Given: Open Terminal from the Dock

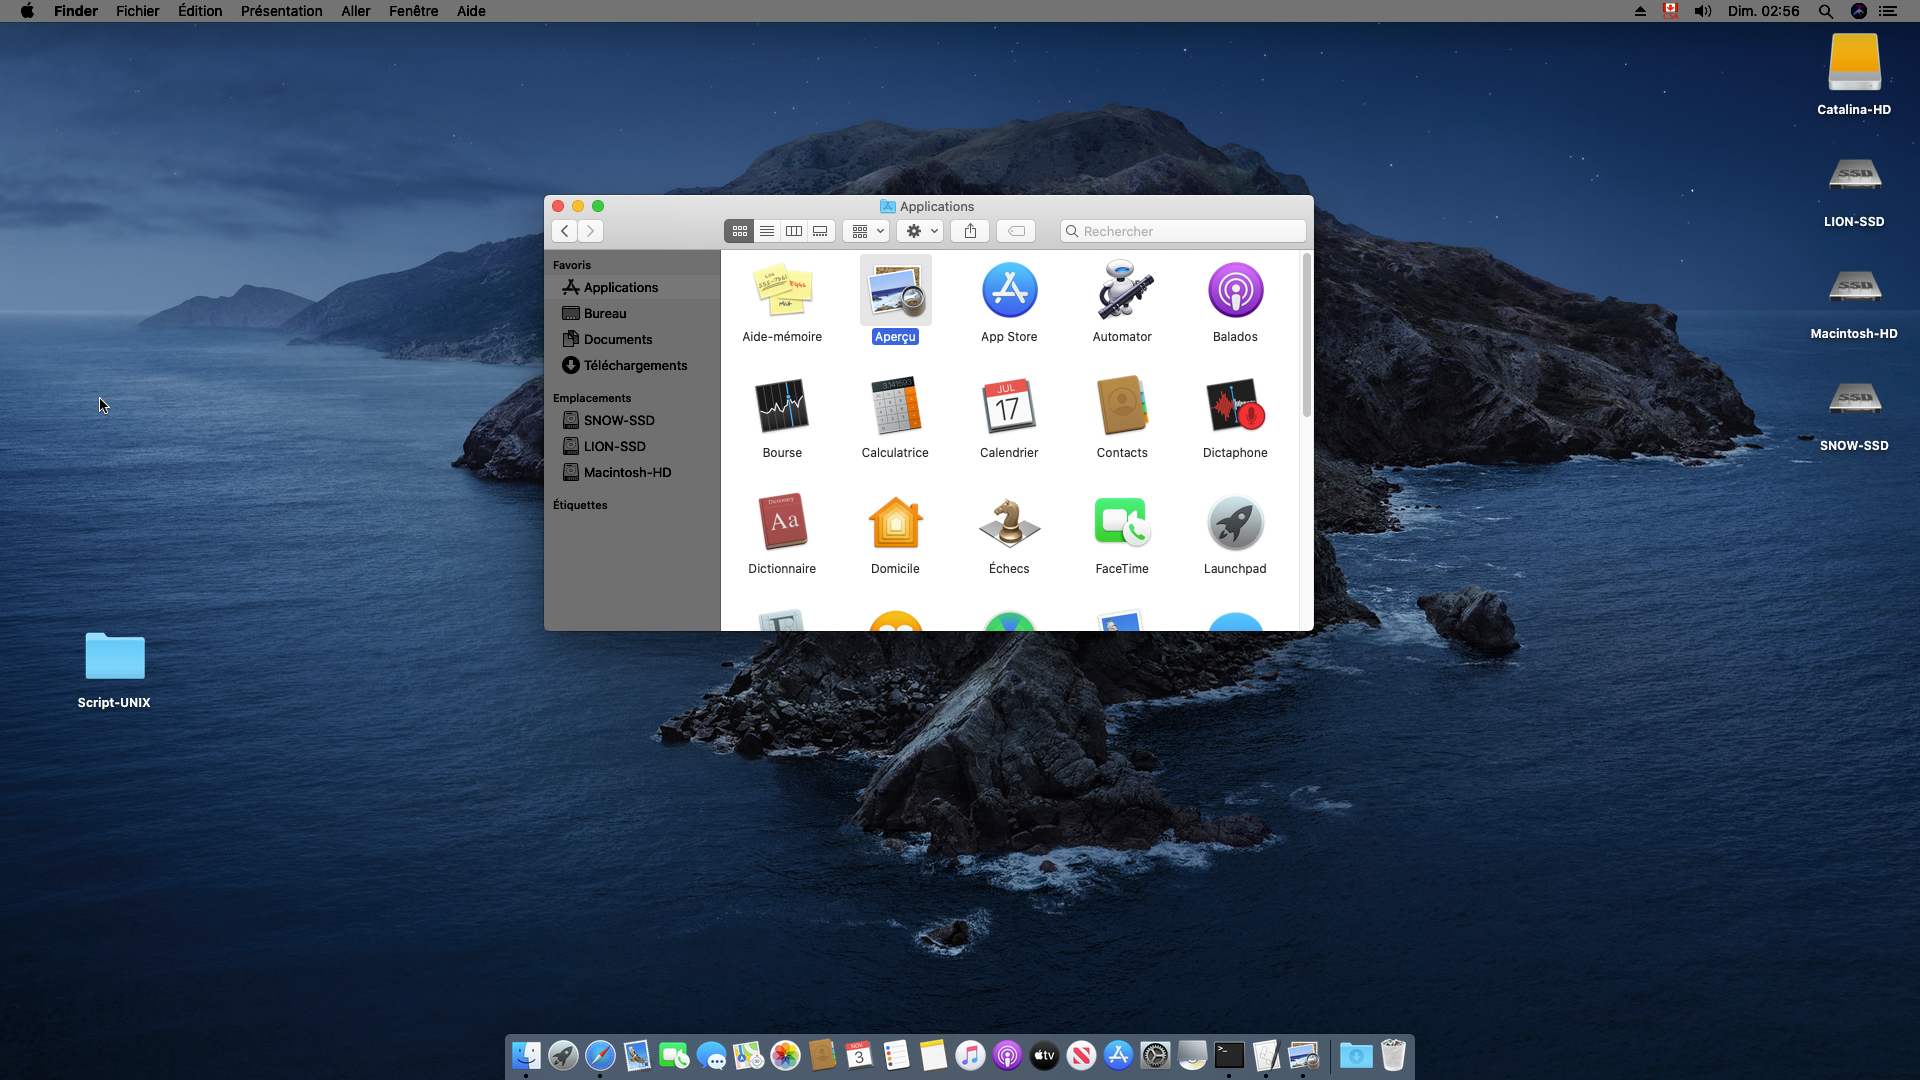Looking at the screenshot, I should 1229,1055.
